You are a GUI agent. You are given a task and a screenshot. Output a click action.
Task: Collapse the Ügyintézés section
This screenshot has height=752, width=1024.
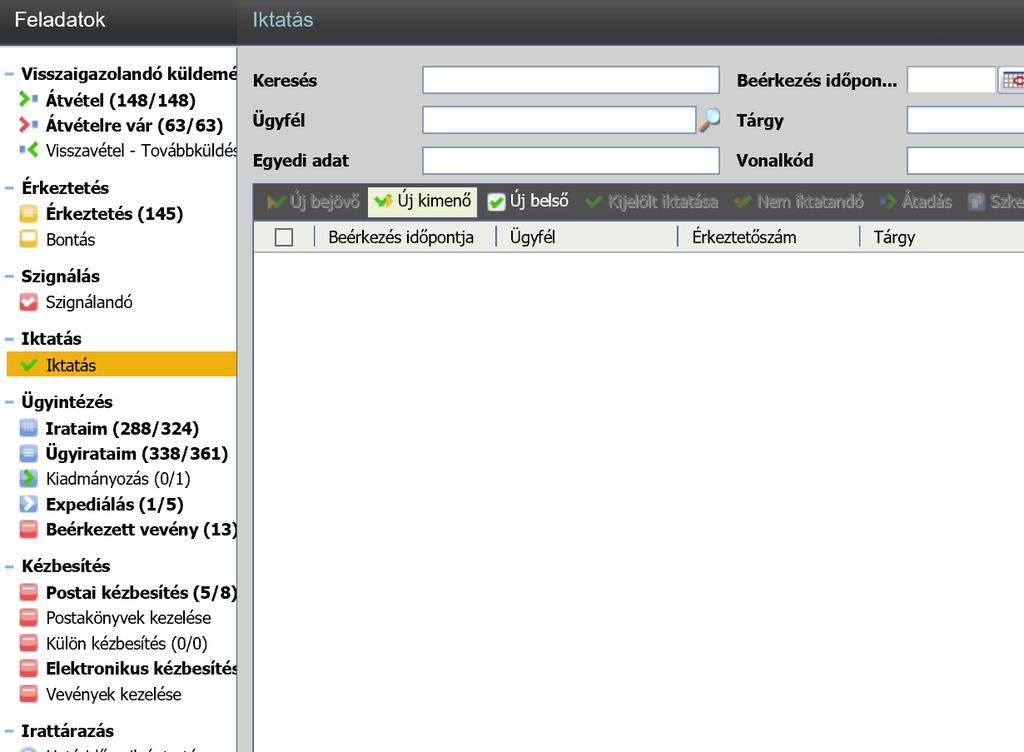[x=9, y=402]
